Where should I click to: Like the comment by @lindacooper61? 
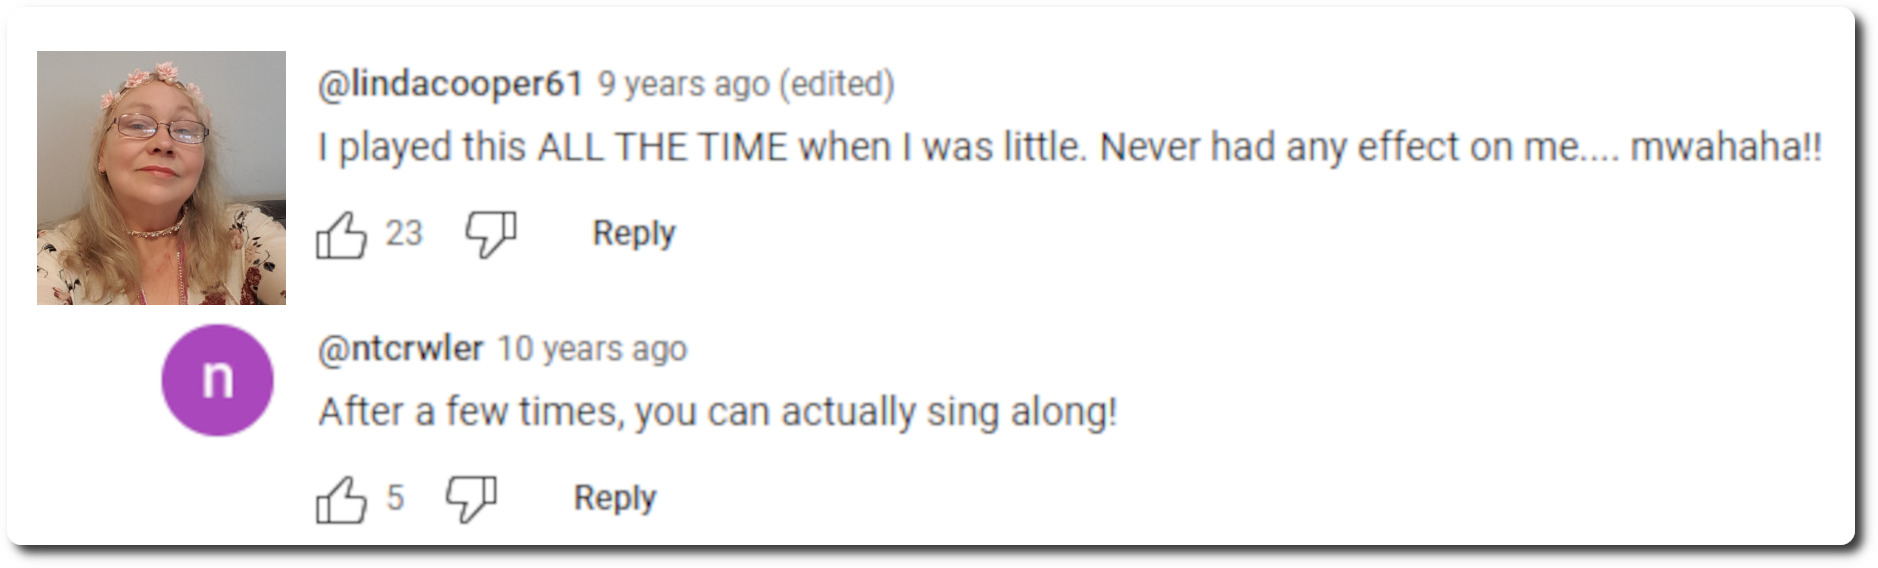pos(341,235)
